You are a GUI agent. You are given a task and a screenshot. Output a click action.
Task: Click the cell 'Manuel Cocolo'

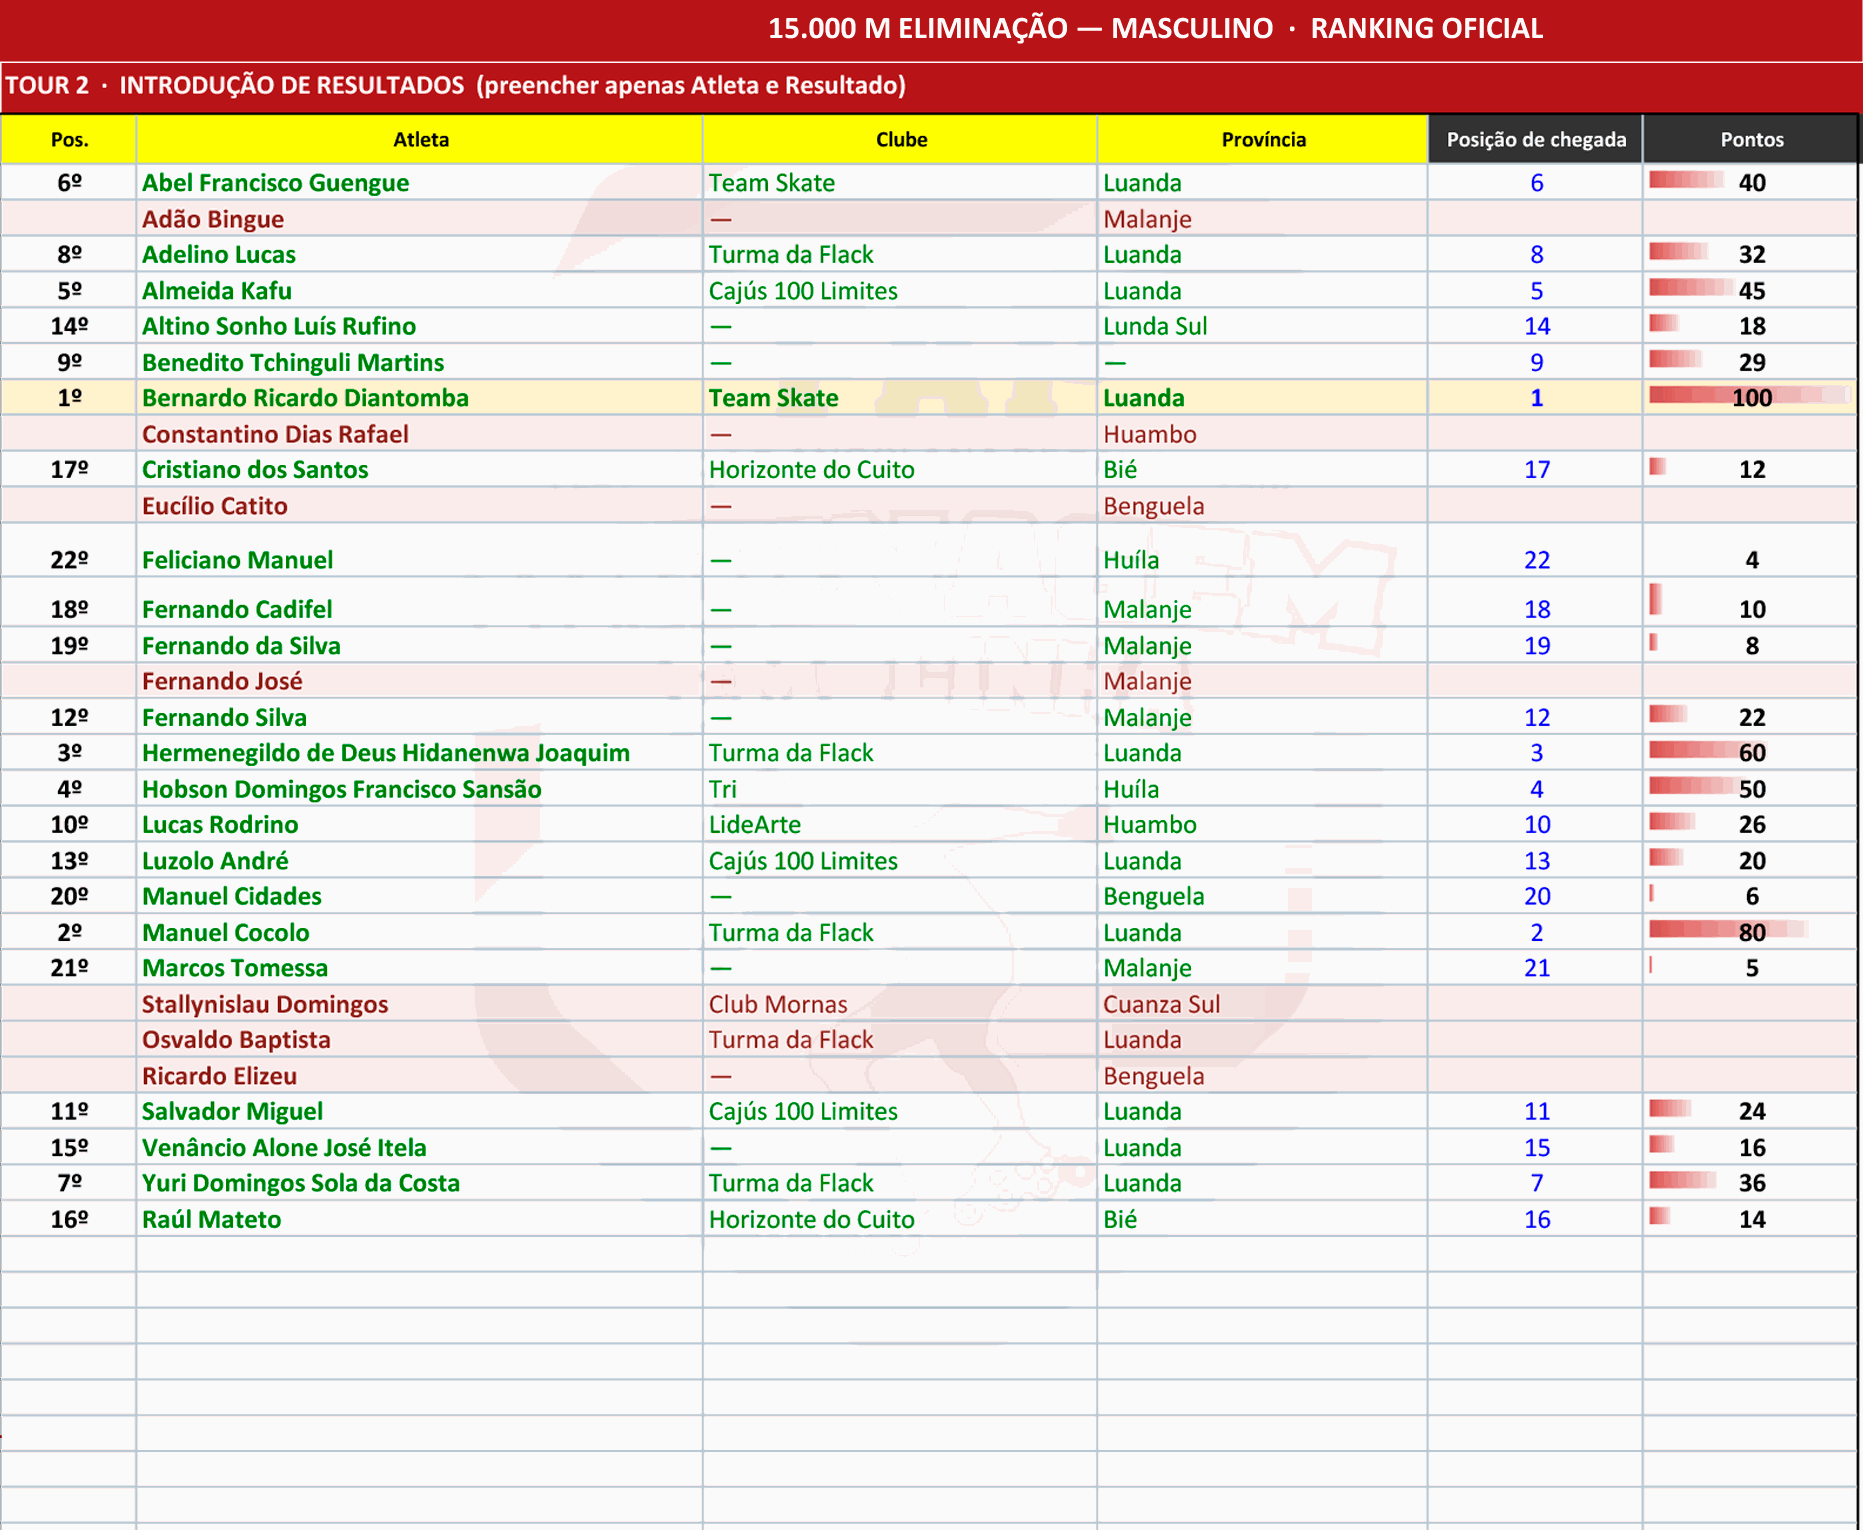[420, 932]
